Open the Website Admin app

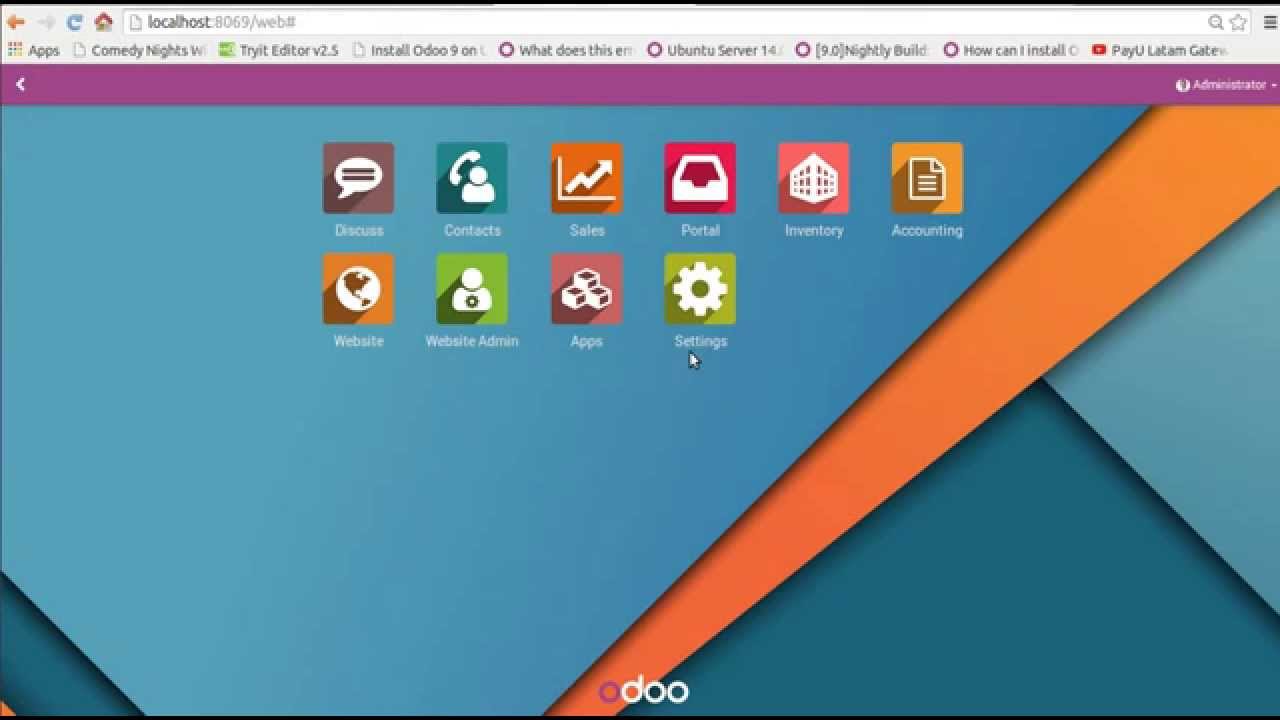tap(472, 289)
